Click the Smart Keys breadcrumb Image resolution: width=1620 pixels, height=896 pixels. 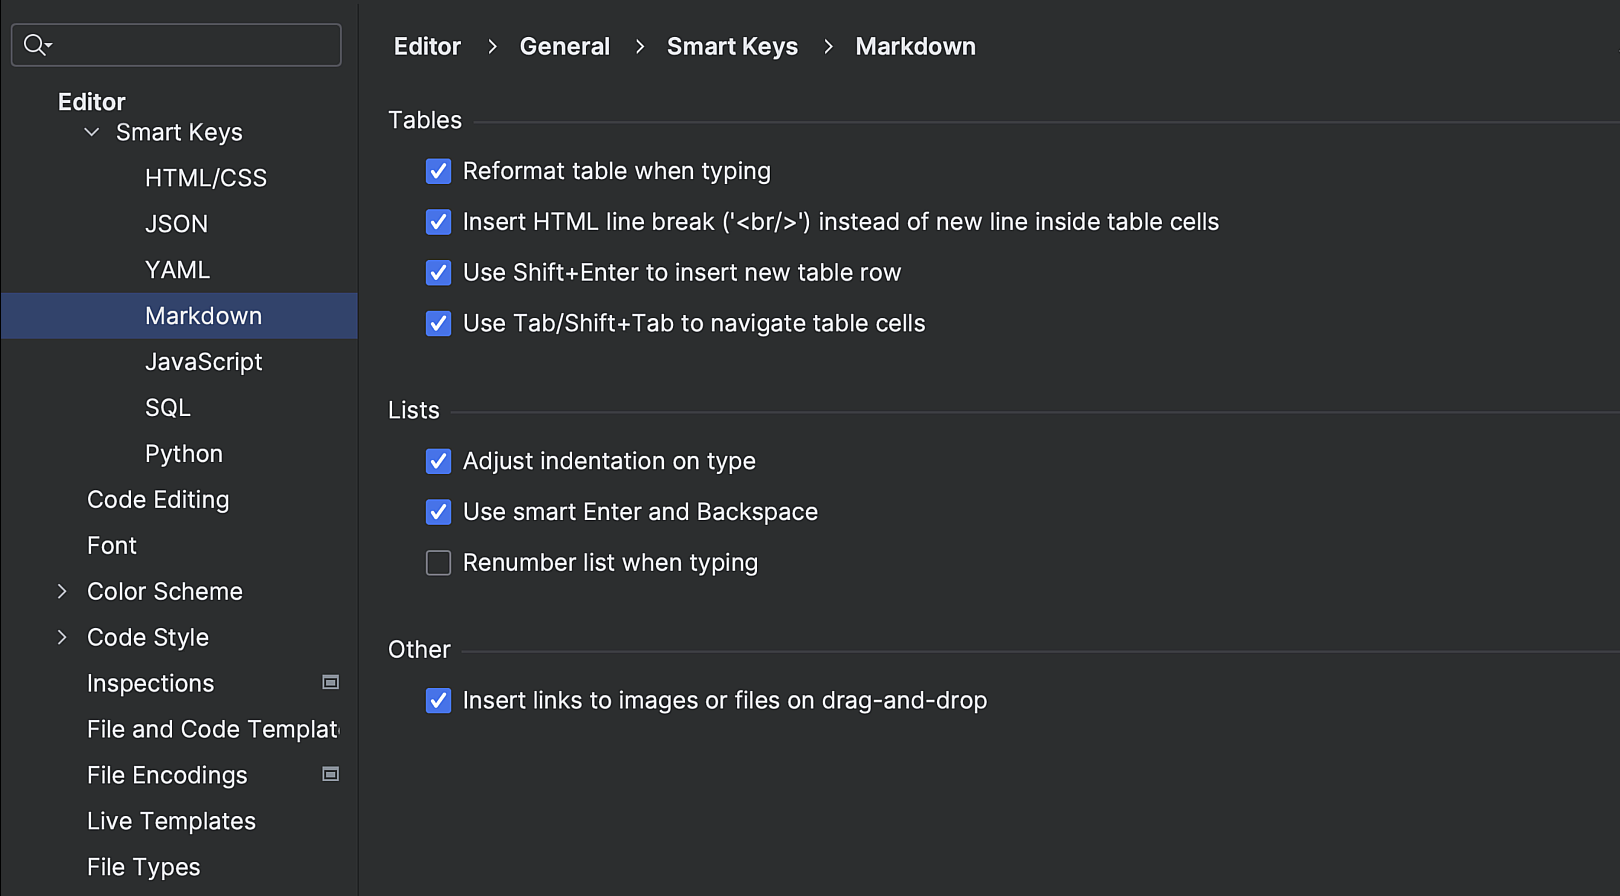click(x=731, y=46)
